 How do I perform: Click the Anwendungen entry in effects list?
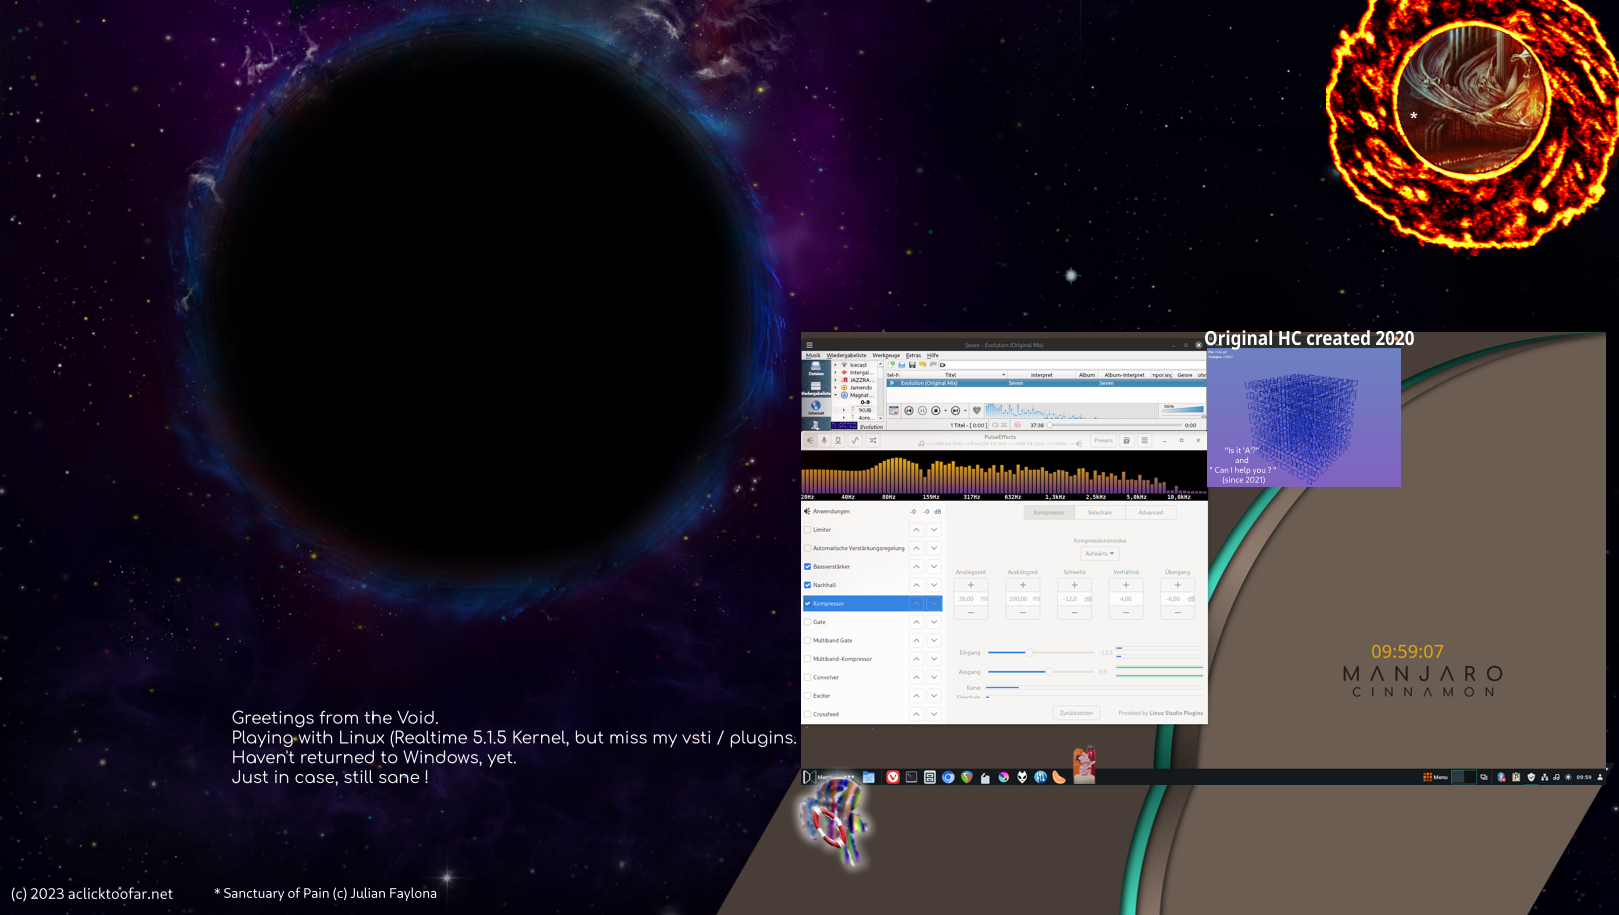tap(872, 511)
